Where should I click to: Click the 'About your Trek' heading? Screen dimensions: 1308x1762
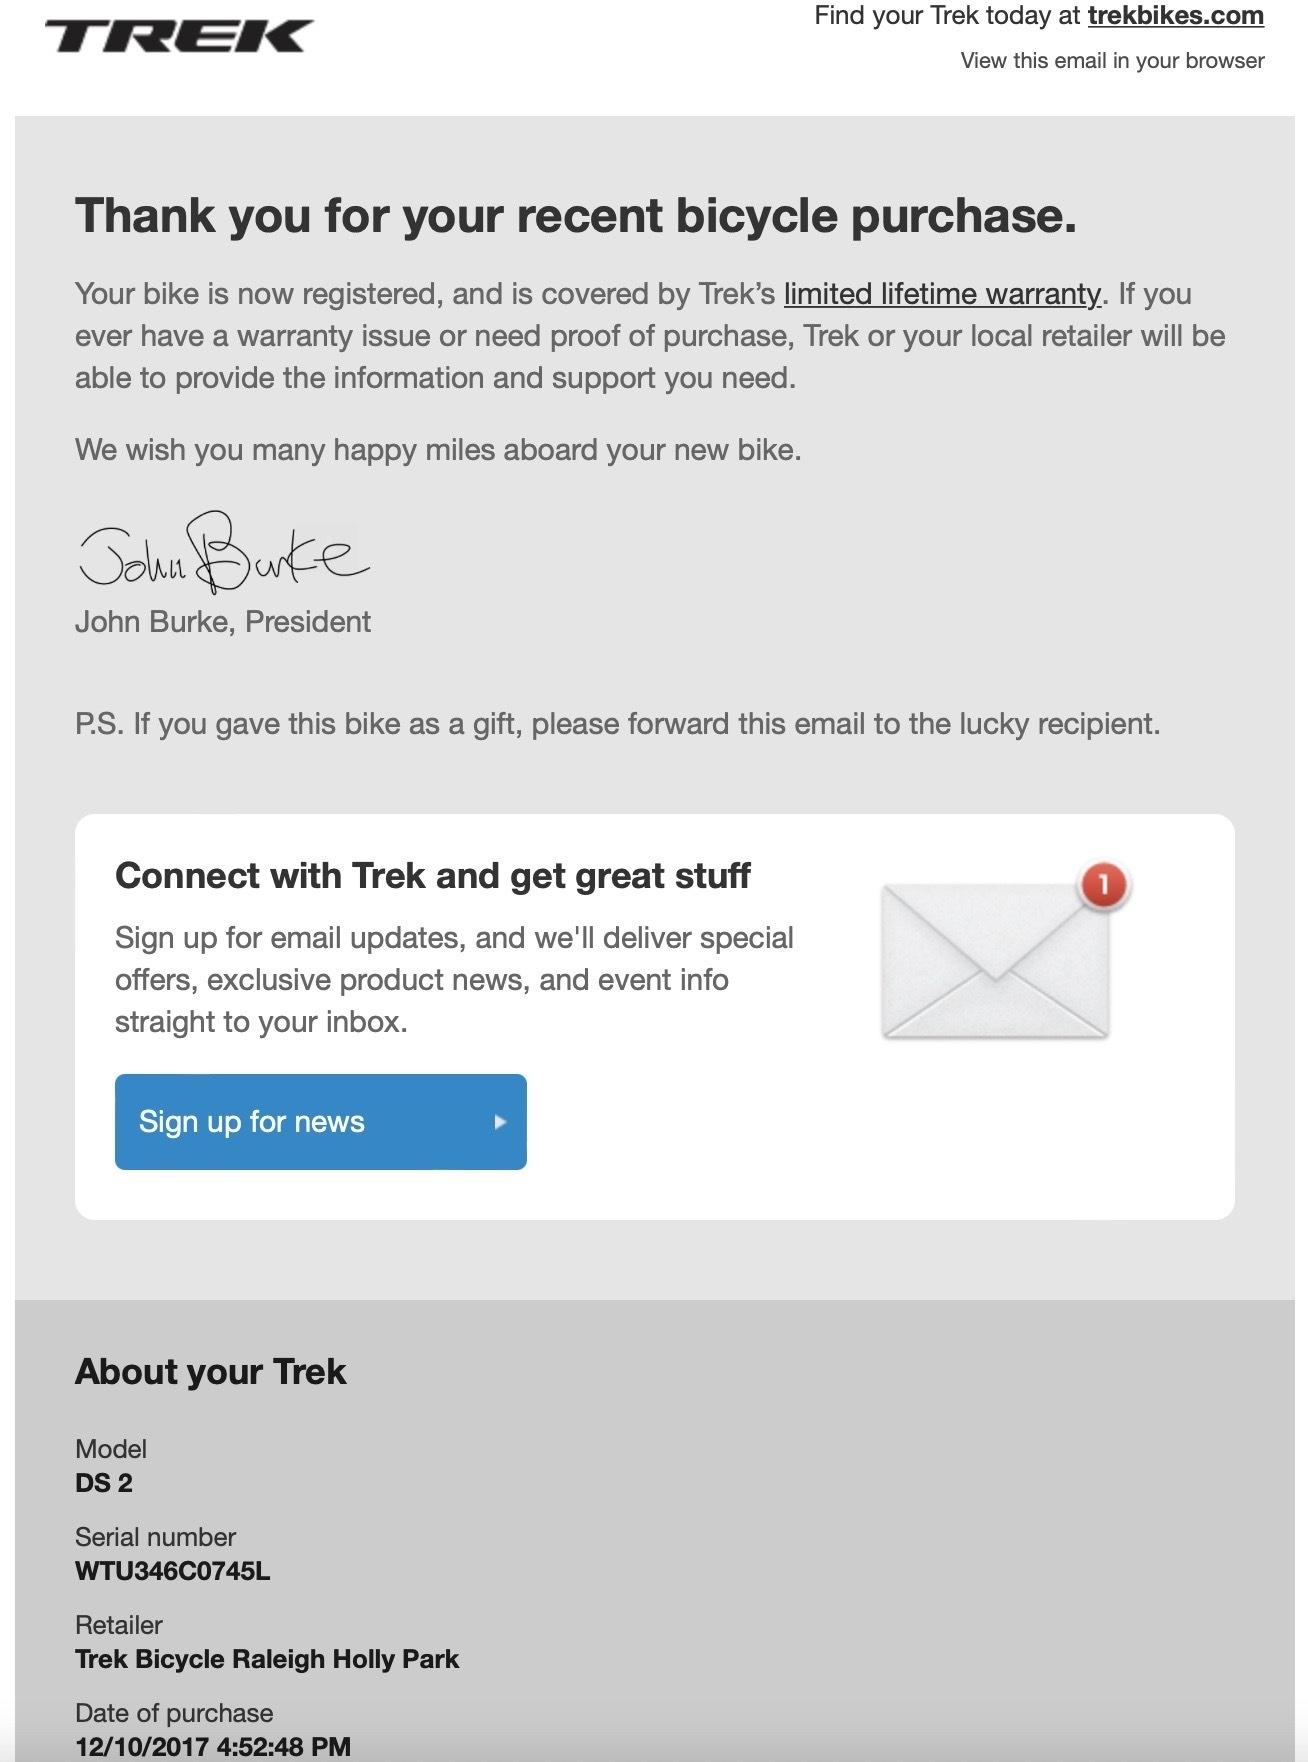(210, 1372)
